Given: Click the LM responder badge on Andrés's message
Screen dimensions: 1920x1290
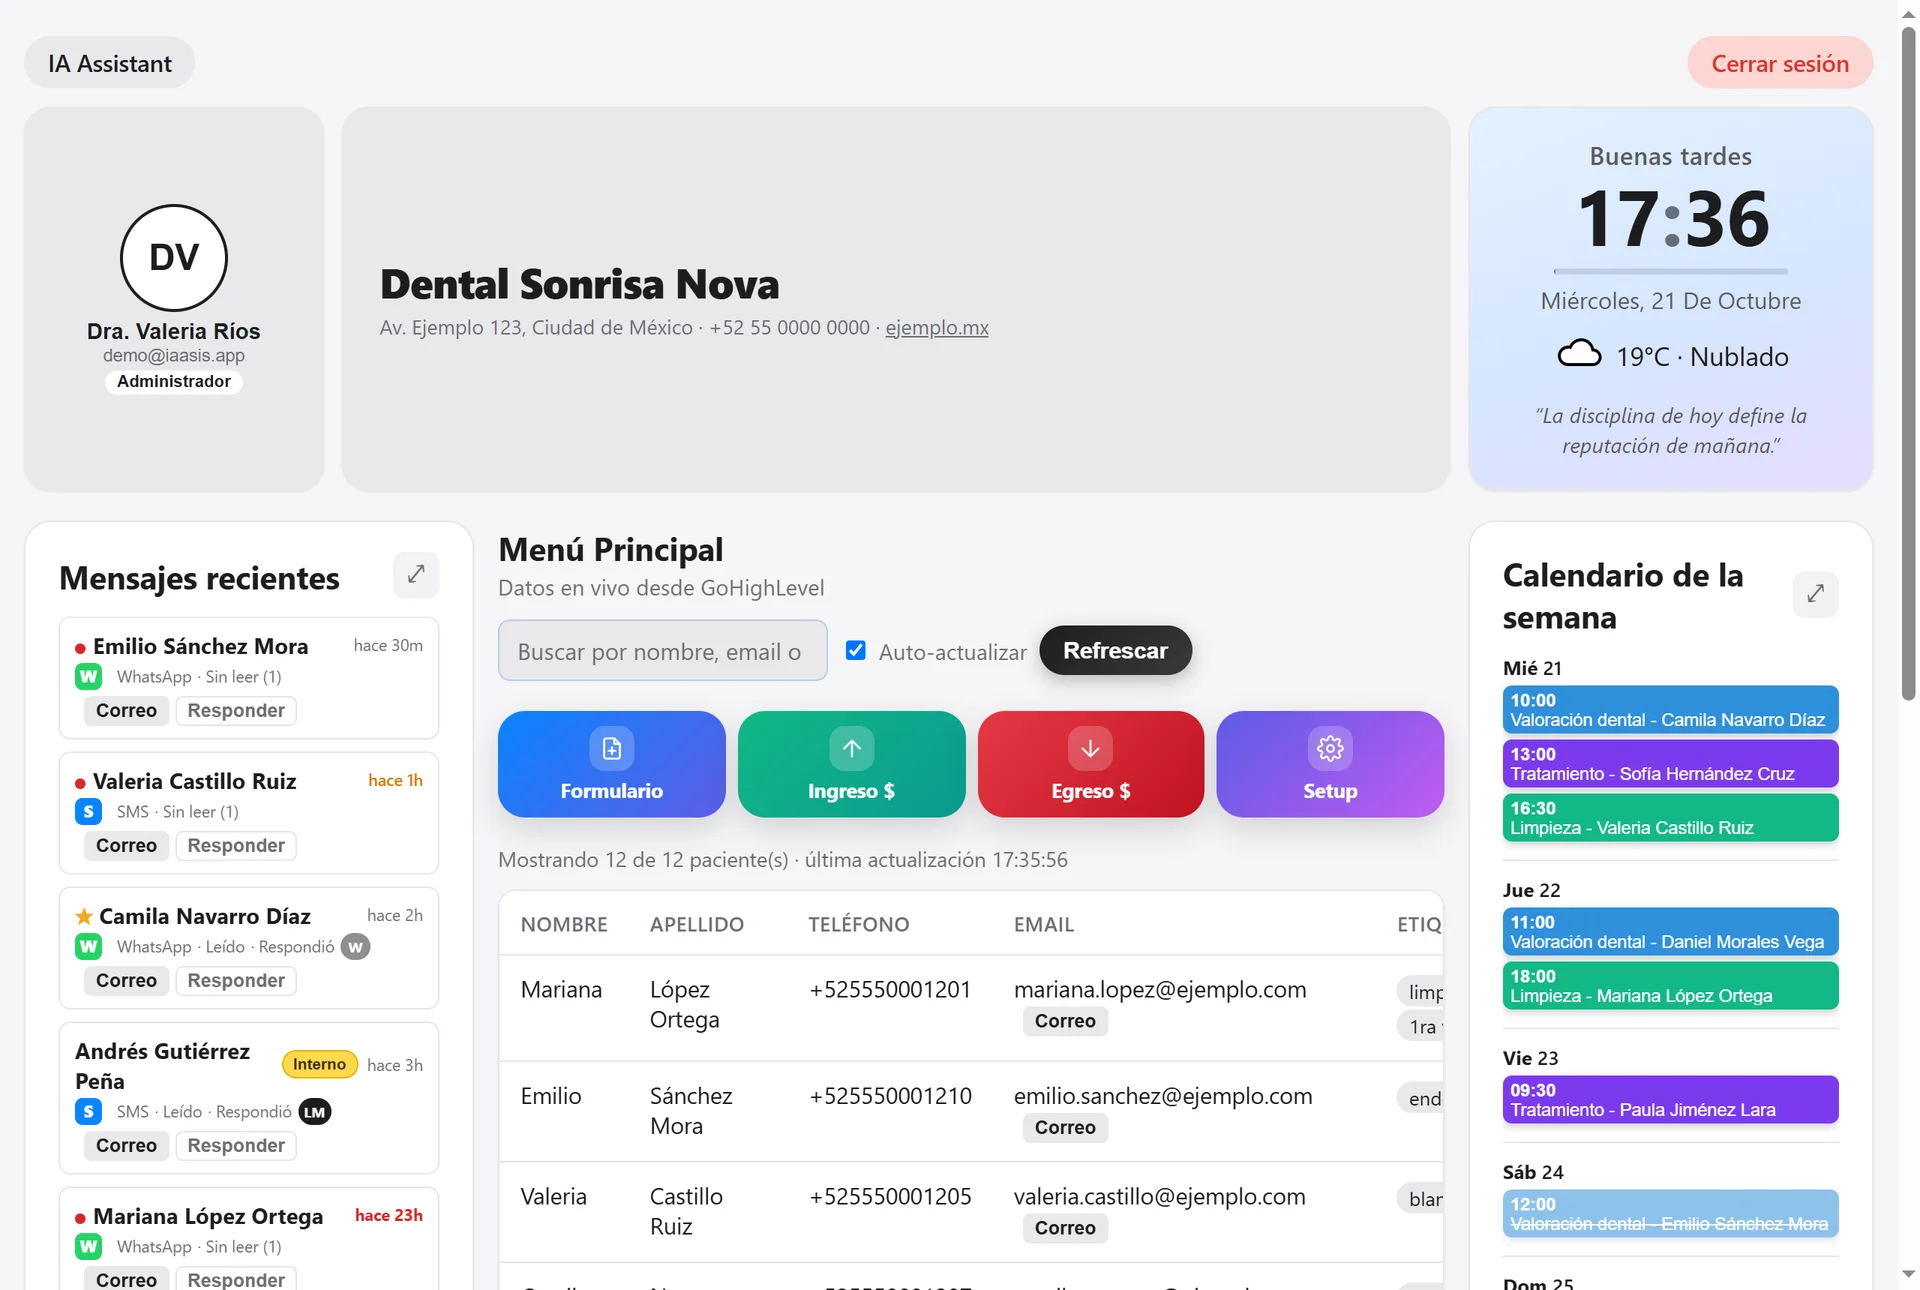Looking at the screenshot, I should pyautogui.click(x=314, y=1112).
